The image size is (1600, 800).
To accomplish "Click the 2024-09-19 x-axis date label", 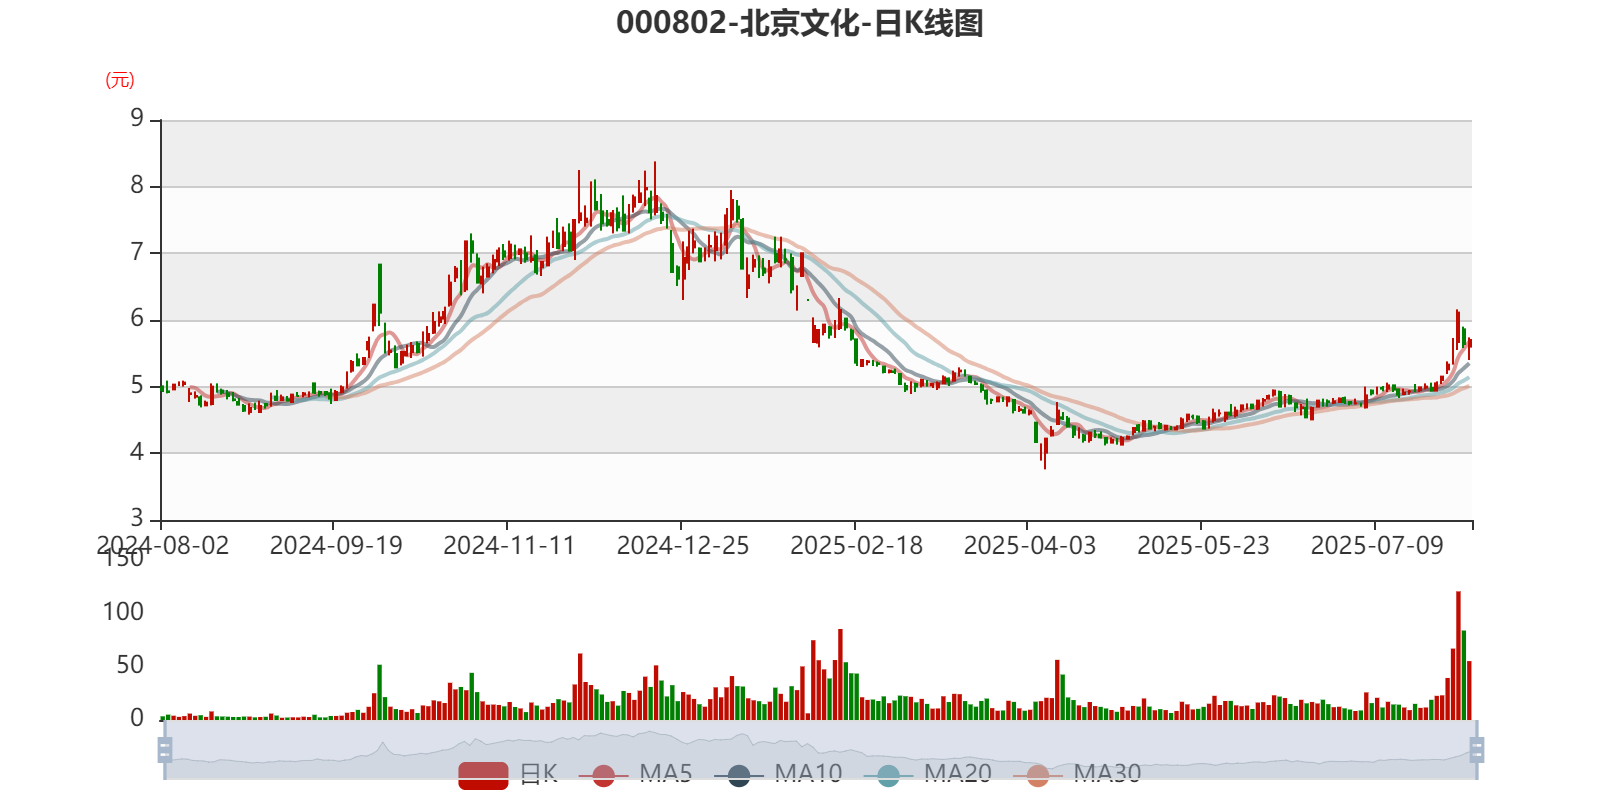I will [336, 546].
